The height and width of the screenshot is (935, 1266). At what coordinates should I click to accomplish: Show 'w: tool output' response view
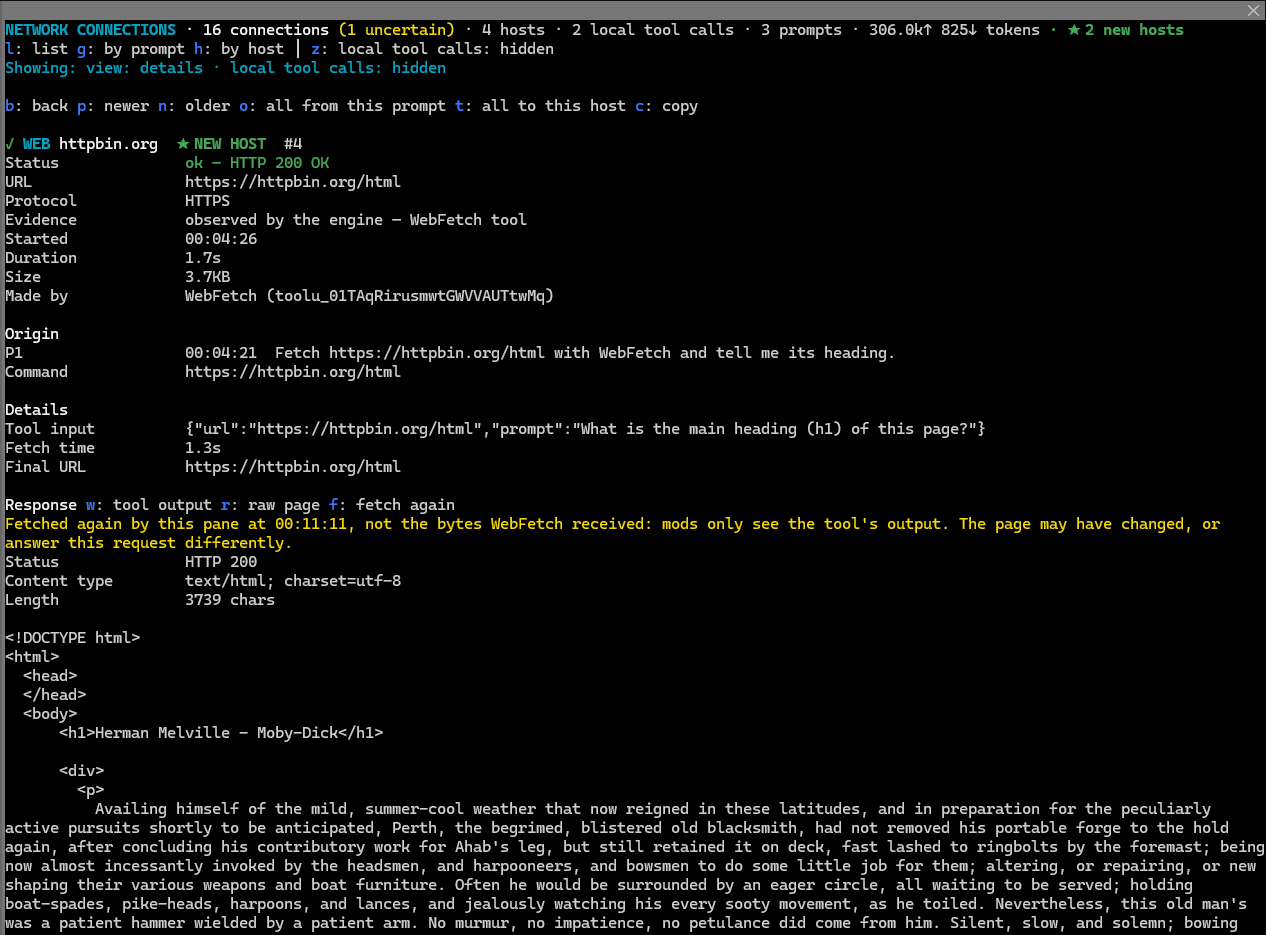click(x=148, y=504)
